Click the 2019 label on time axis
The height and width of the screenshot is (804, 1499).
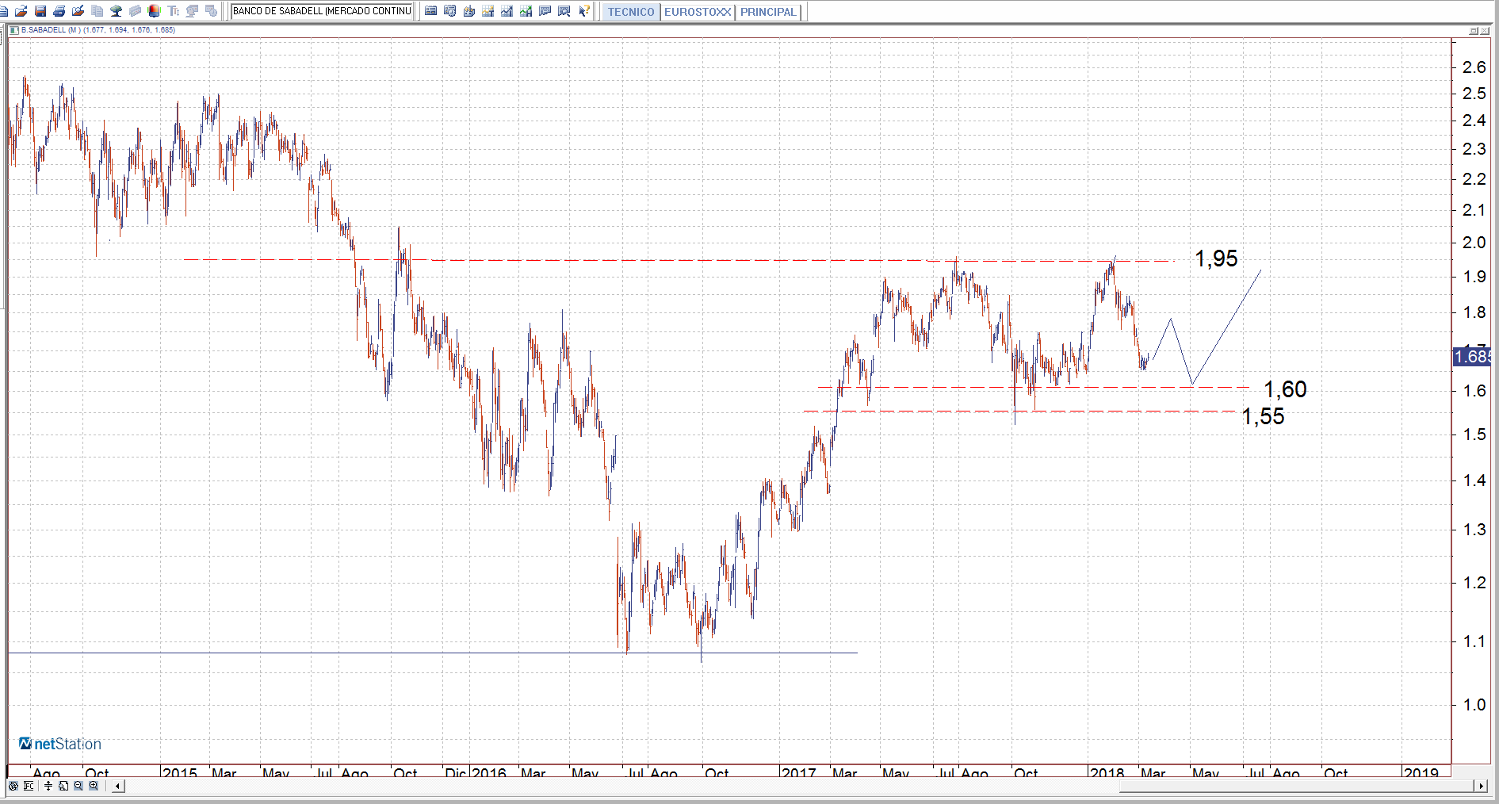(1420, 774)
